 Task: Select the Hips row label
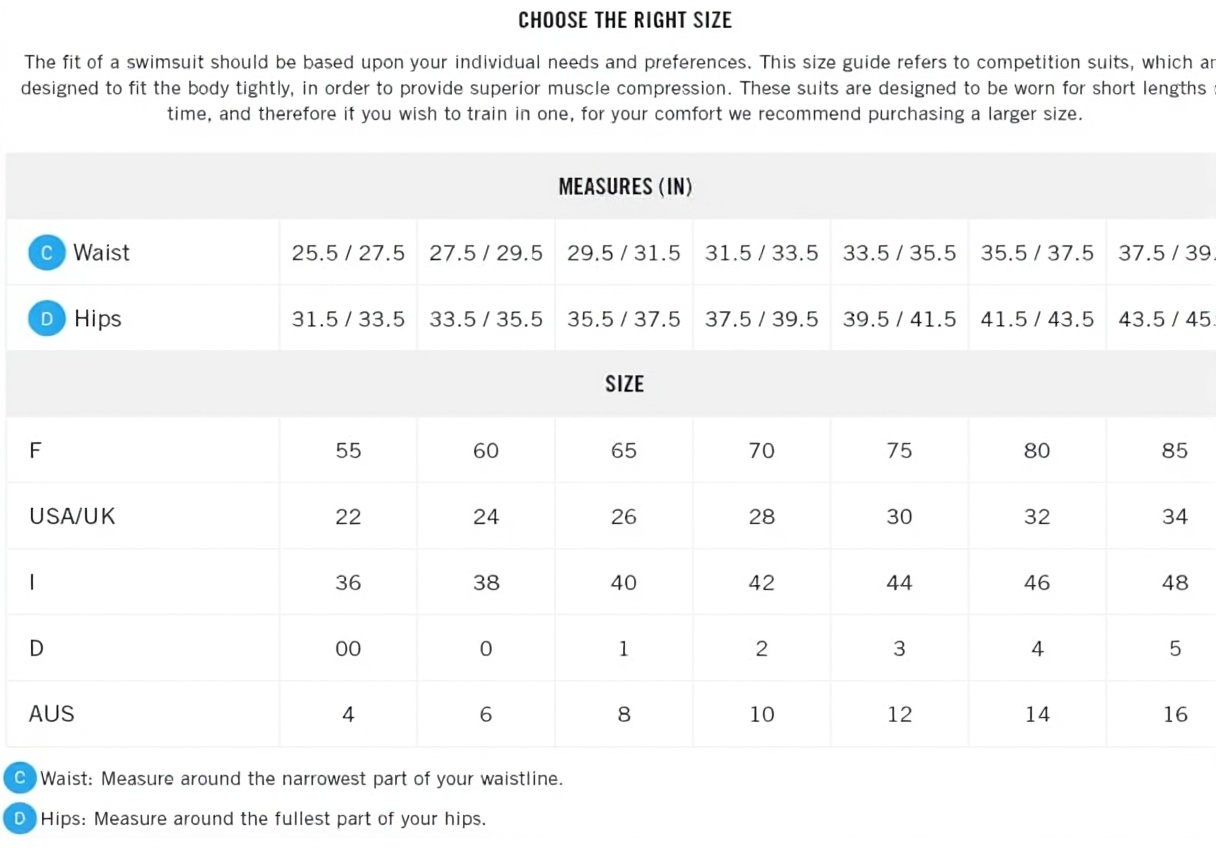[97, 319]
